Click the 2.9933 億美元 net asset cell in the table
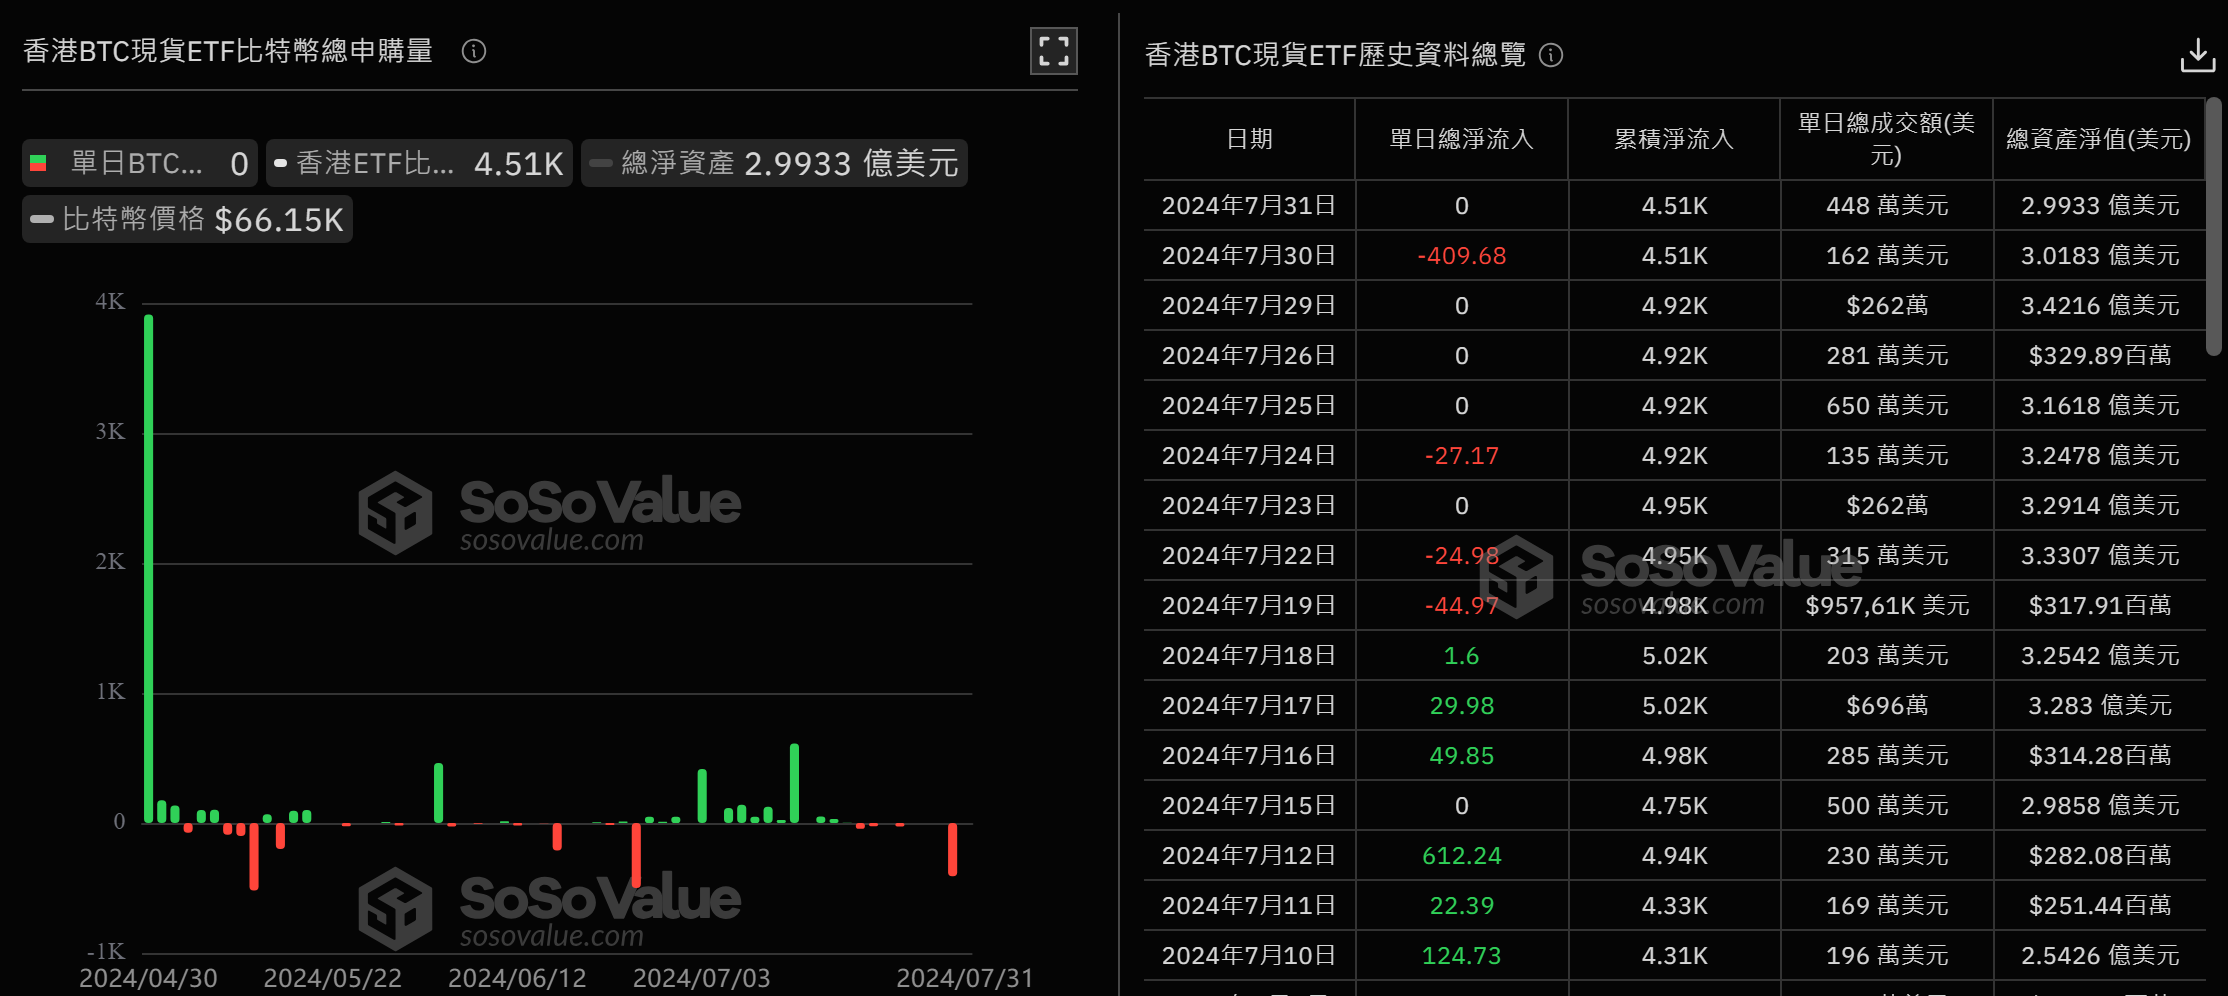2228x996 pixels. 2099,205
